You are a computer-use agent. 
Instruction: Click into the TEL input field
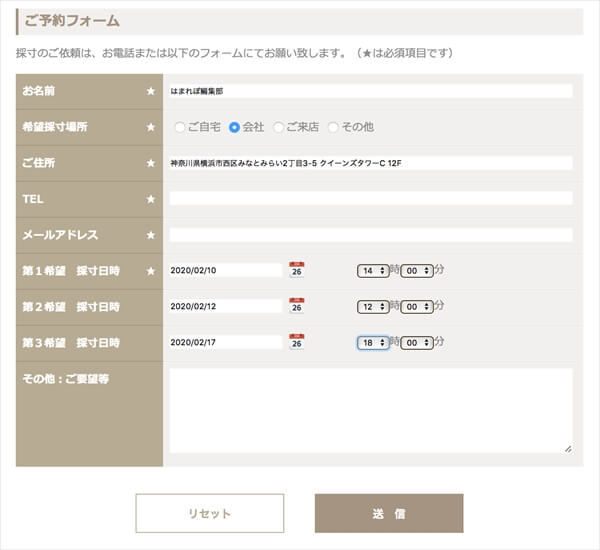tap(370, 199)
